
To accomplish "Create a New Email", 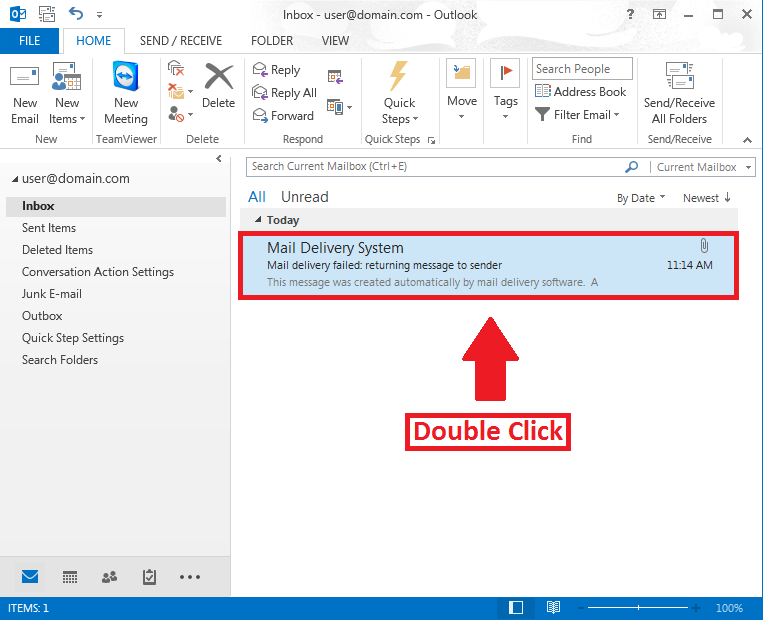I will point(24,93).
